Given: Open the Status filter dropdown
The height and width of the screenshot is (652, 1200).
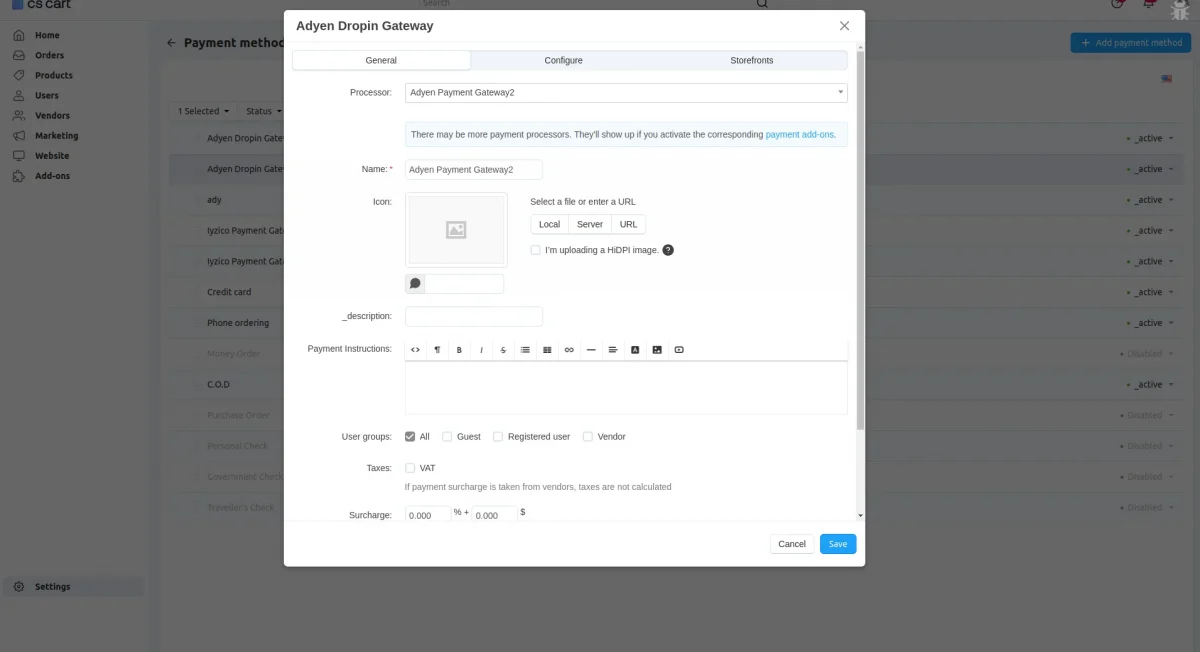Looking at the screenshot, I should 264,111.
